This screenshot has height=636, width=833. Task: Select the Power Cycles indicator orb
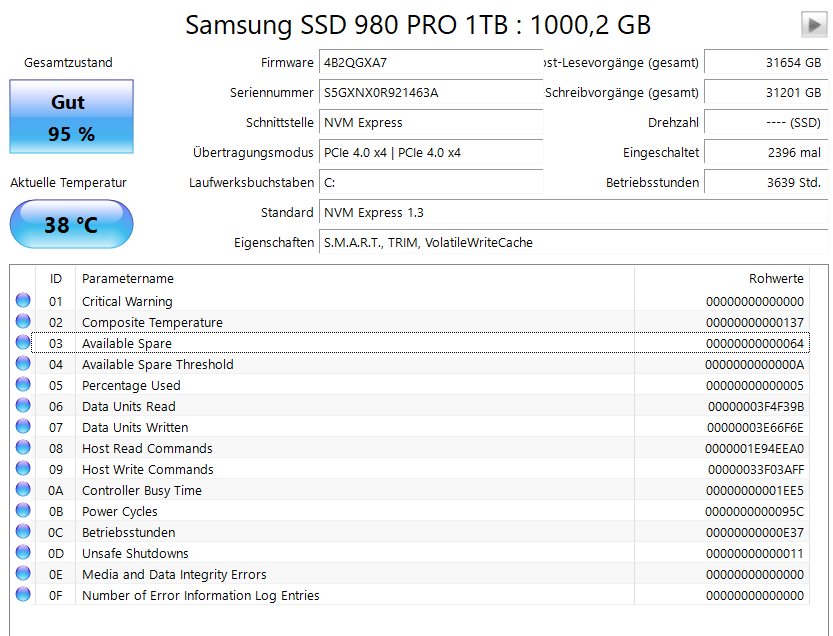click(23, 511)
